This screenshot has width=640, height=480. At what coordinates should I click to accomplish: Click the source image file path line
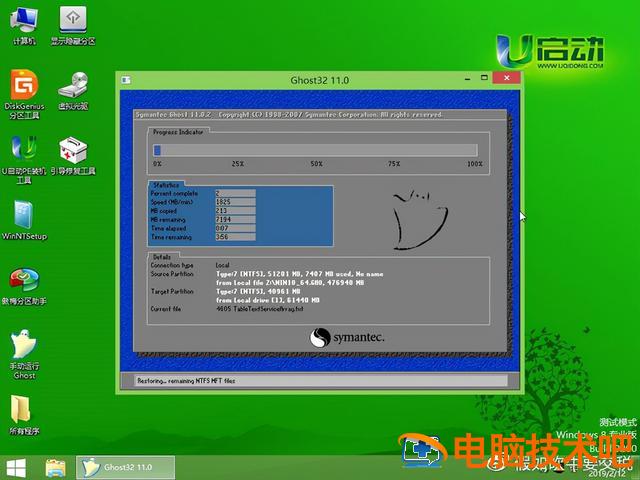pos(290,282)
